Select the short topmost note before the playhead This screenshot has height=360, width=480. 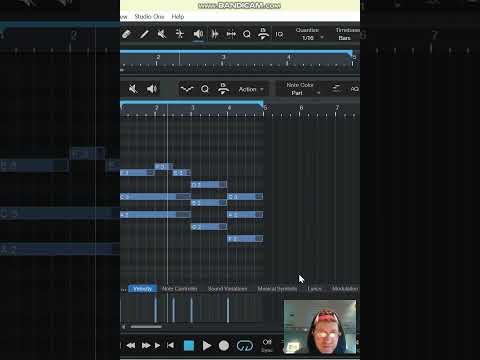[163, 166]
